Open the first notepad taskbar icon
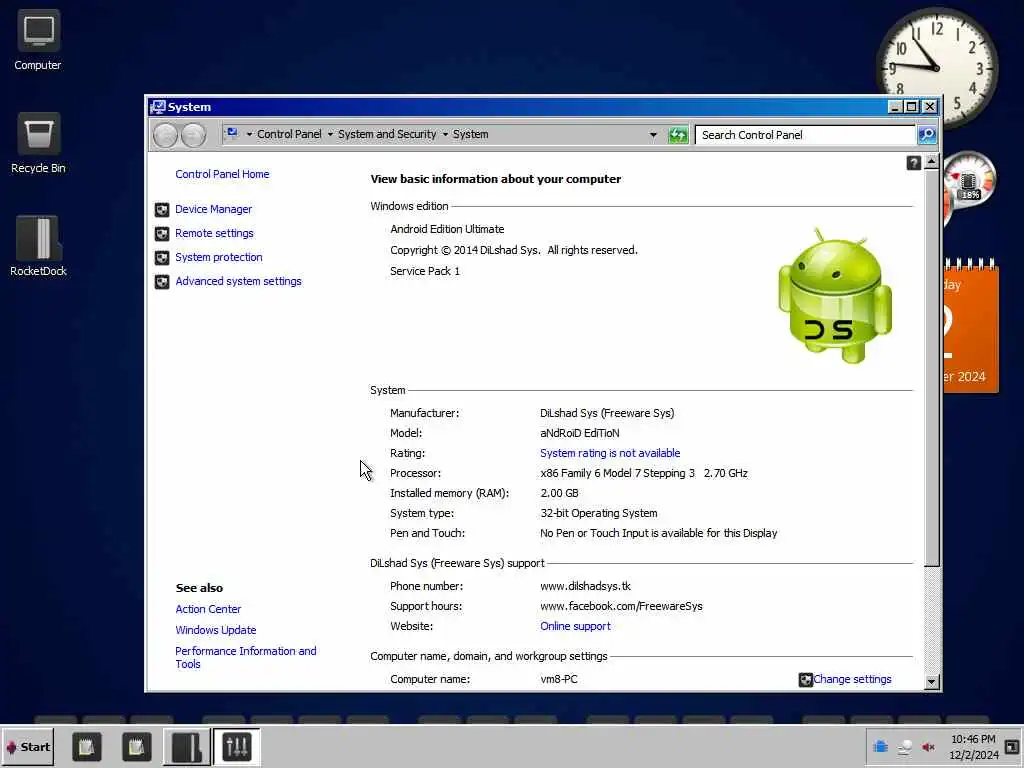This screenshot has height=768, width=1024. pos(87,746)
